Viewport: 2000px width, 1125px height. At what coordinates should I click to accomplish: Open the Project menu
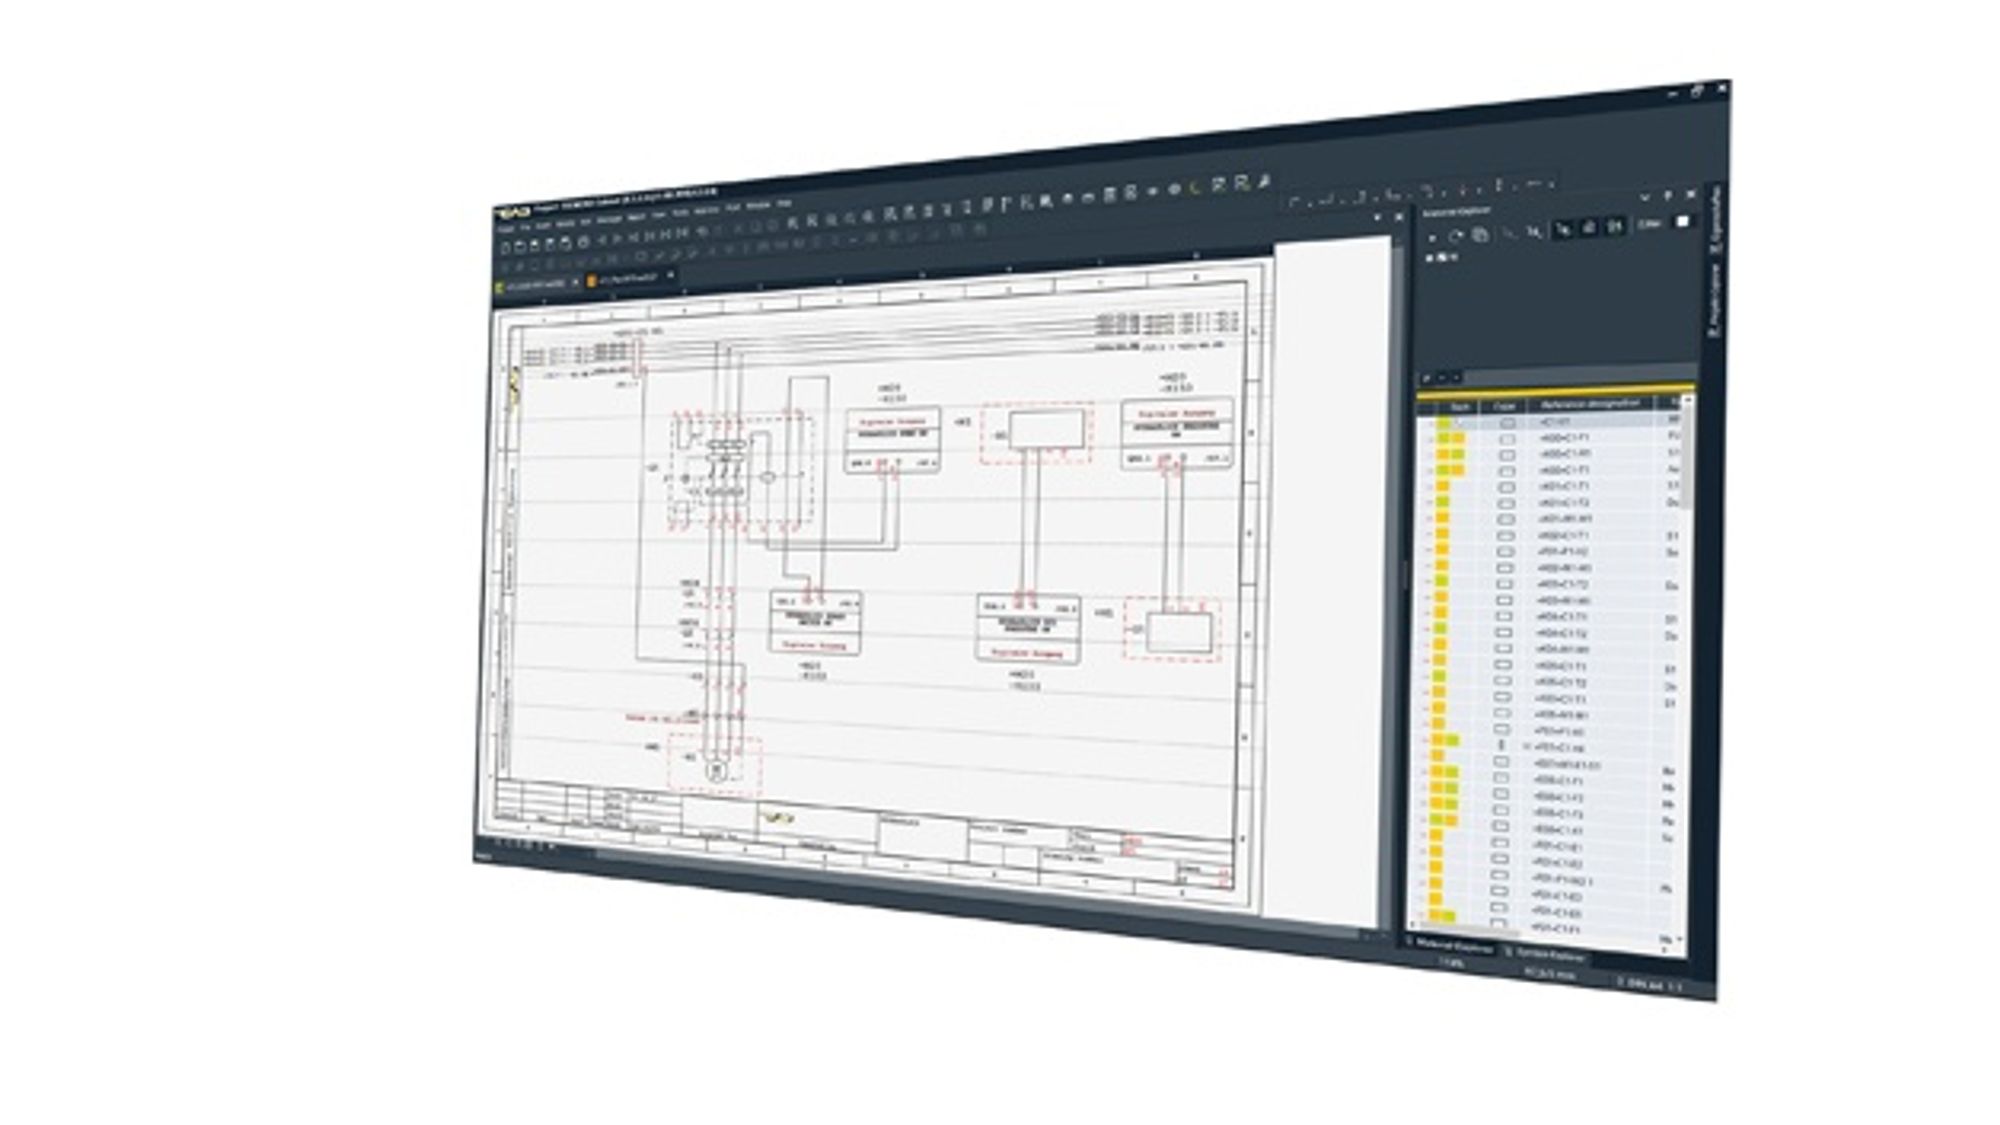point(505,229)
